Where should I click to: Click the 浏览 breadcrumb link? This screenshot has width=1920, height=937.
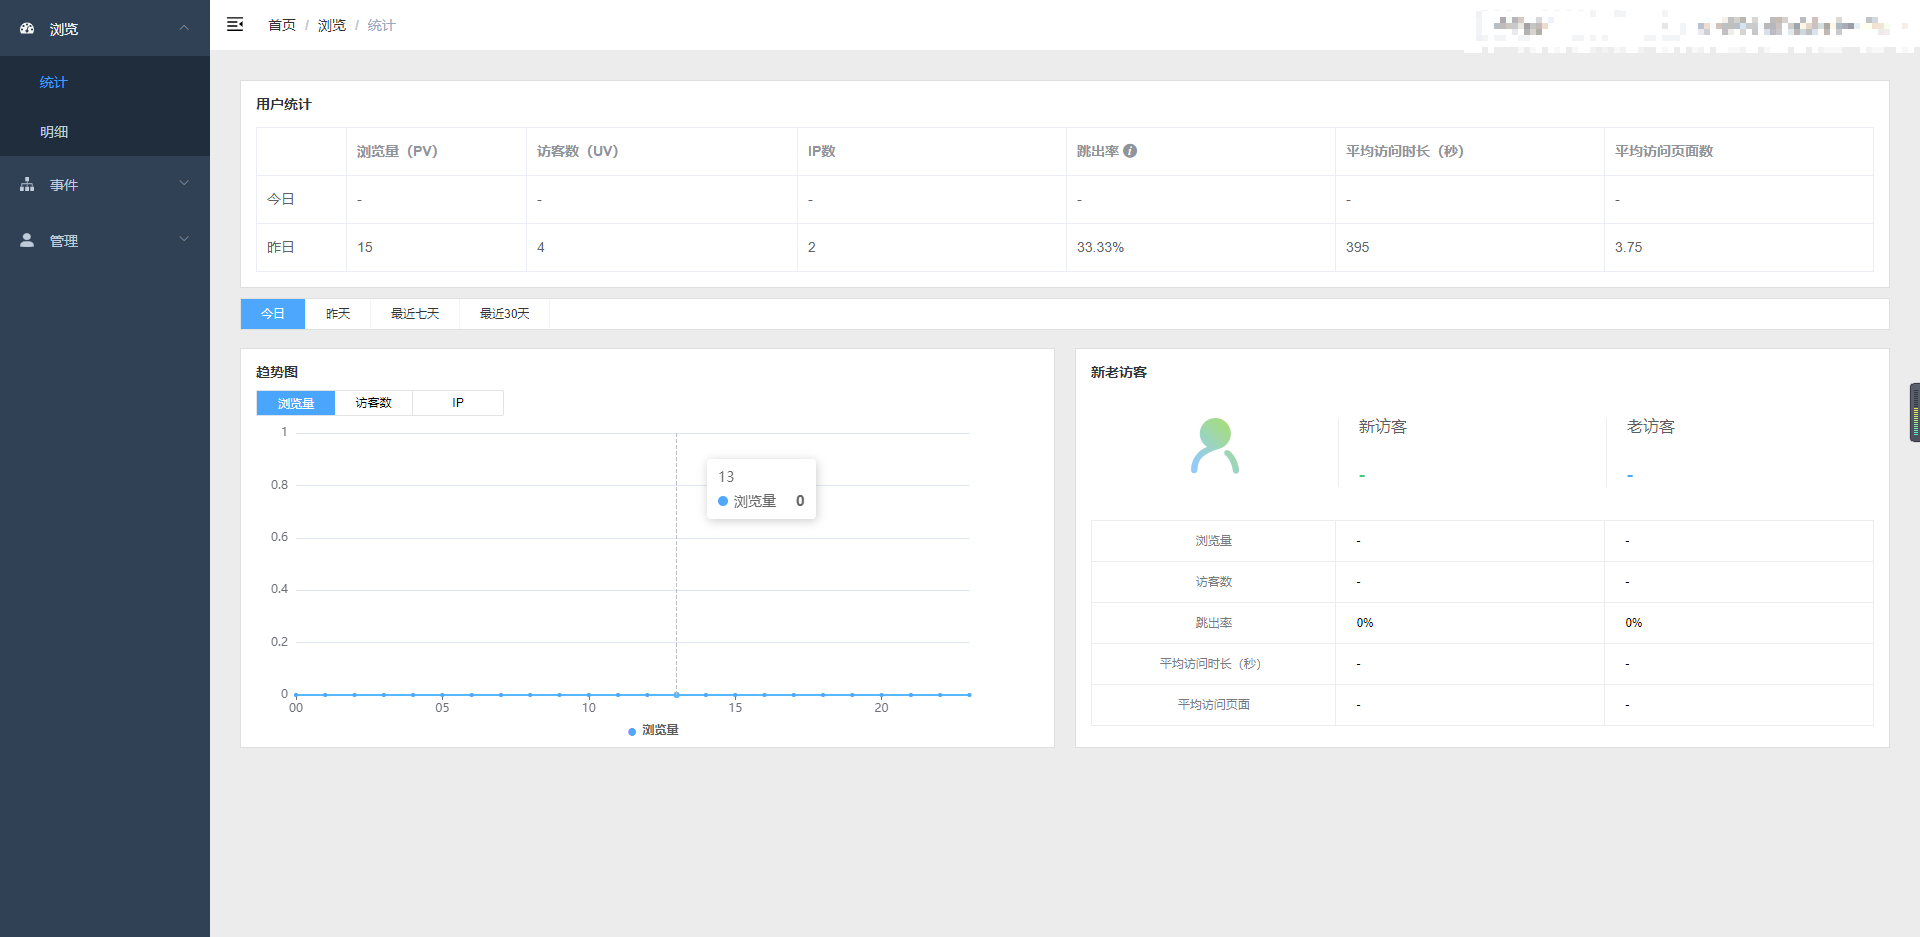click(x=332, y=25)
